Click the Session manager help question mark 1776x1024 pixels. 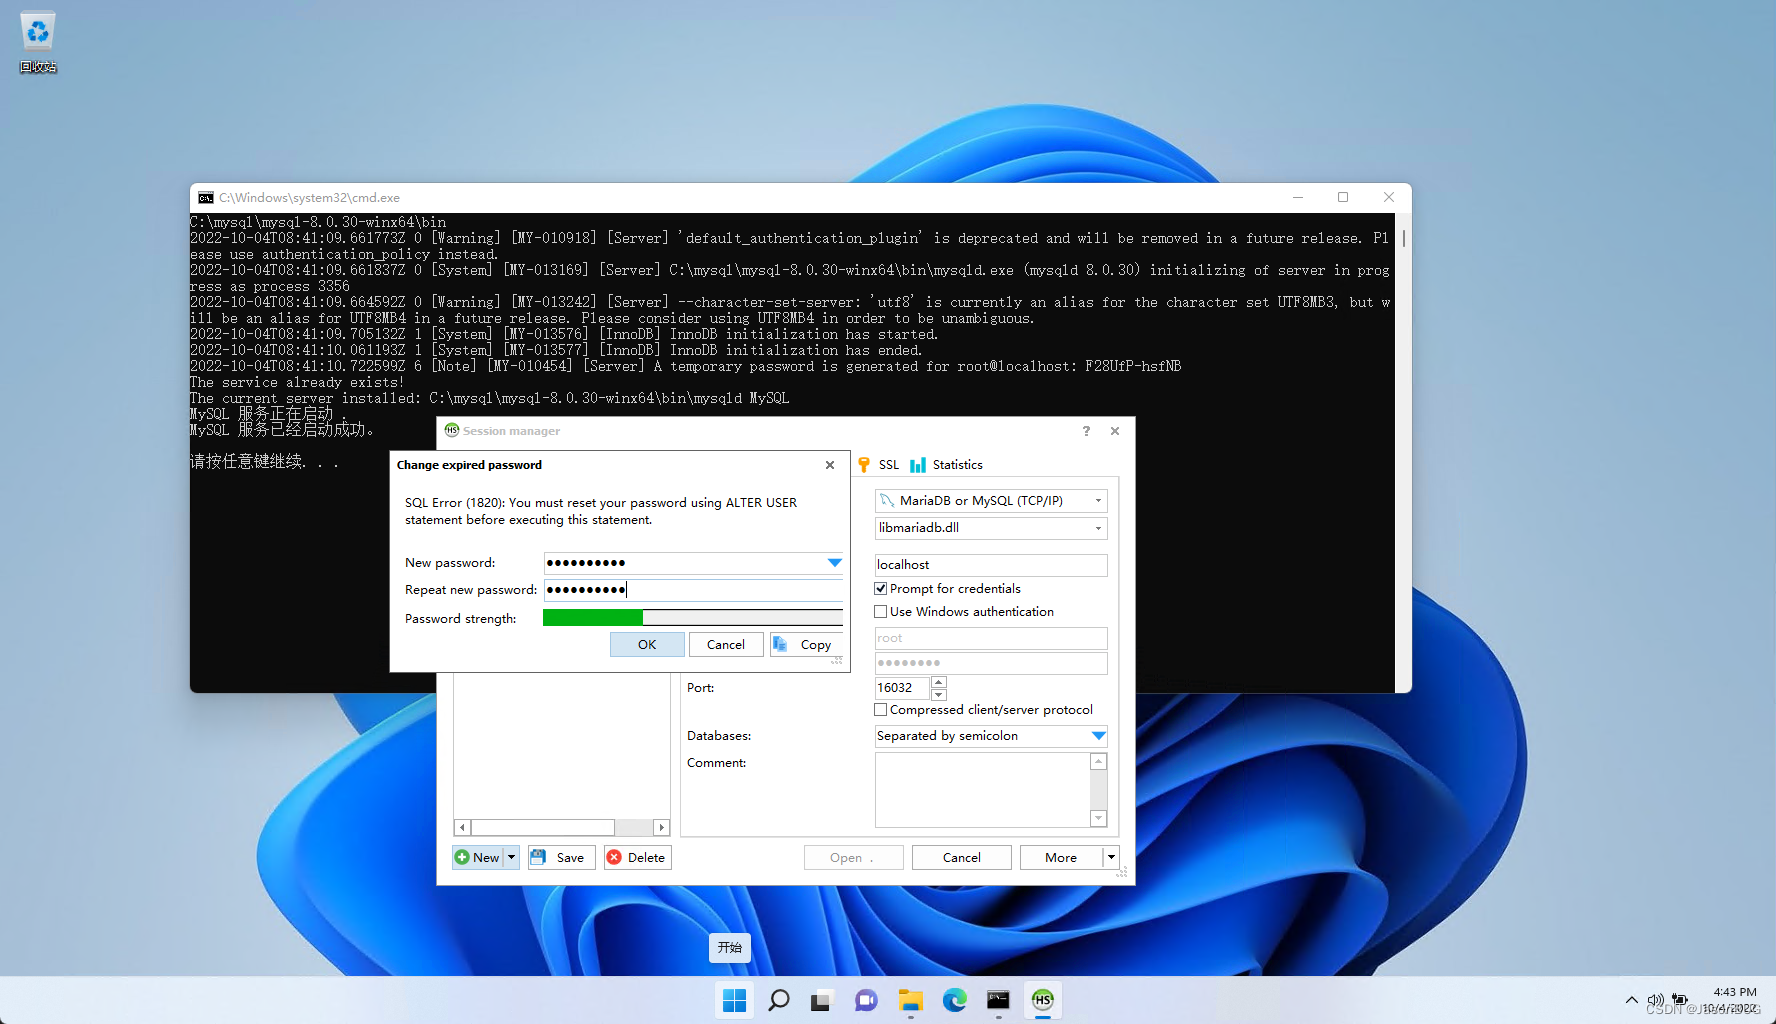(x=1086, y=431)
